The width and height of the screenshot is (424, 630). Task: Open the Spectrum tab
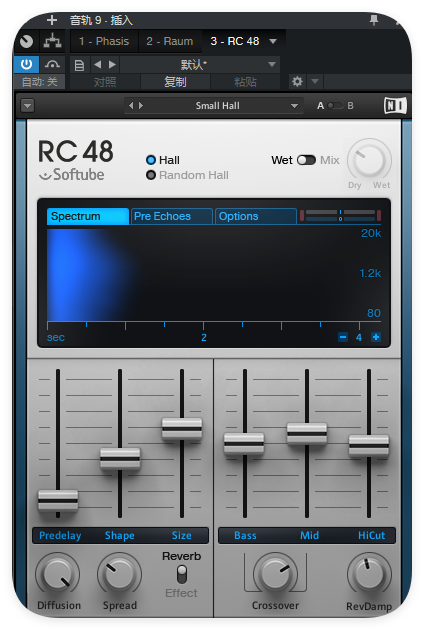(x=88, y=216)
